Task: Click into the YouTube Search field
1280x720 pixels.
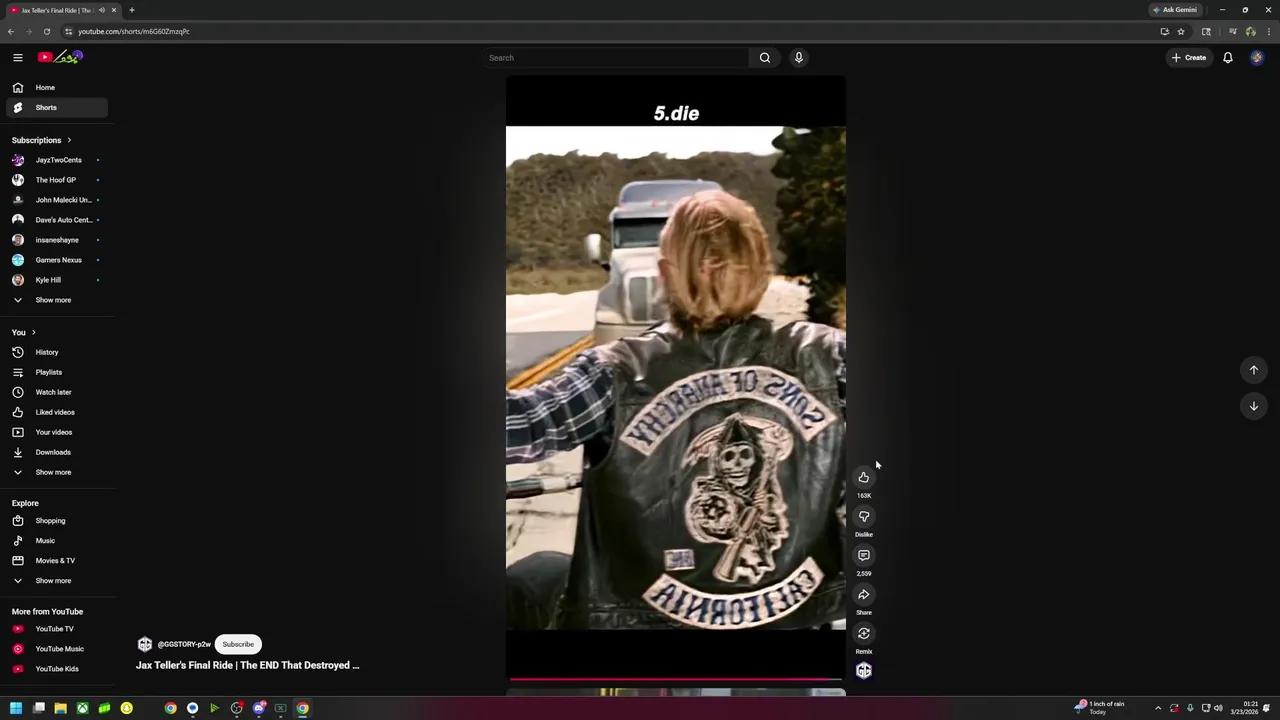Action: [614, 58]
